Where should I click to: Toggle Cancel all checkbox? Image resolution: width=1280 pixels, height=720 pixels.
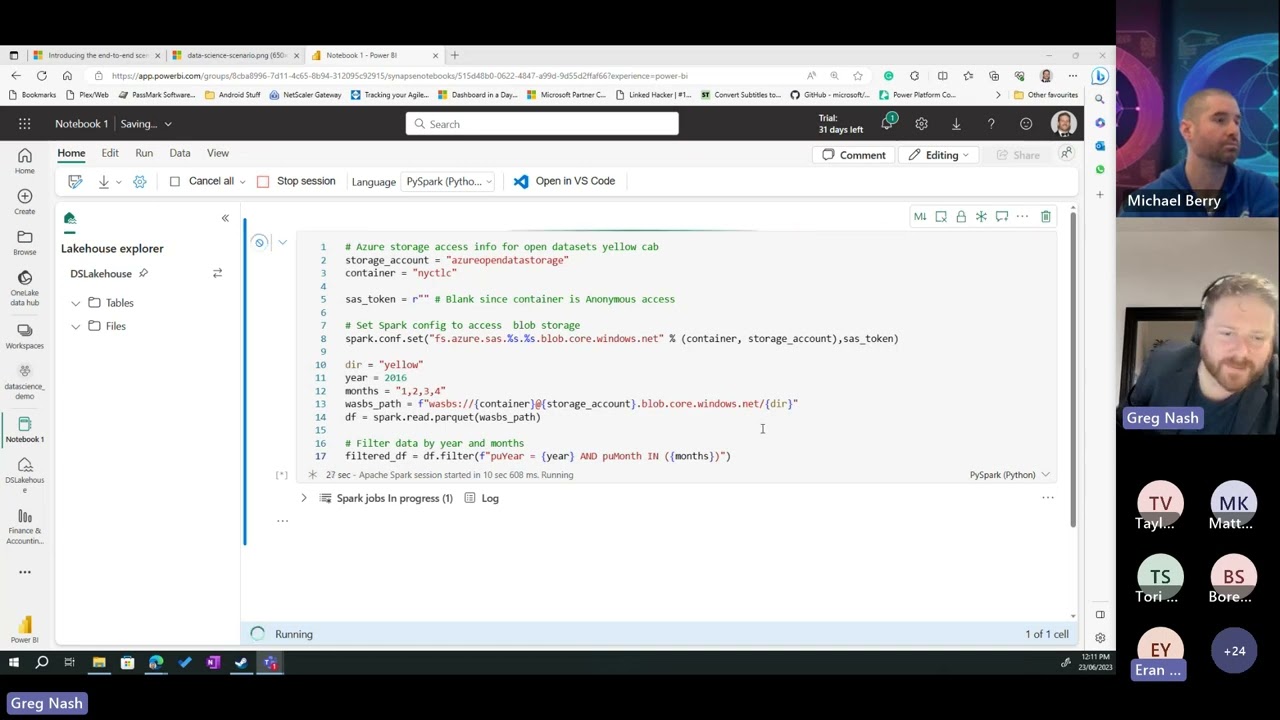[175, 181]
